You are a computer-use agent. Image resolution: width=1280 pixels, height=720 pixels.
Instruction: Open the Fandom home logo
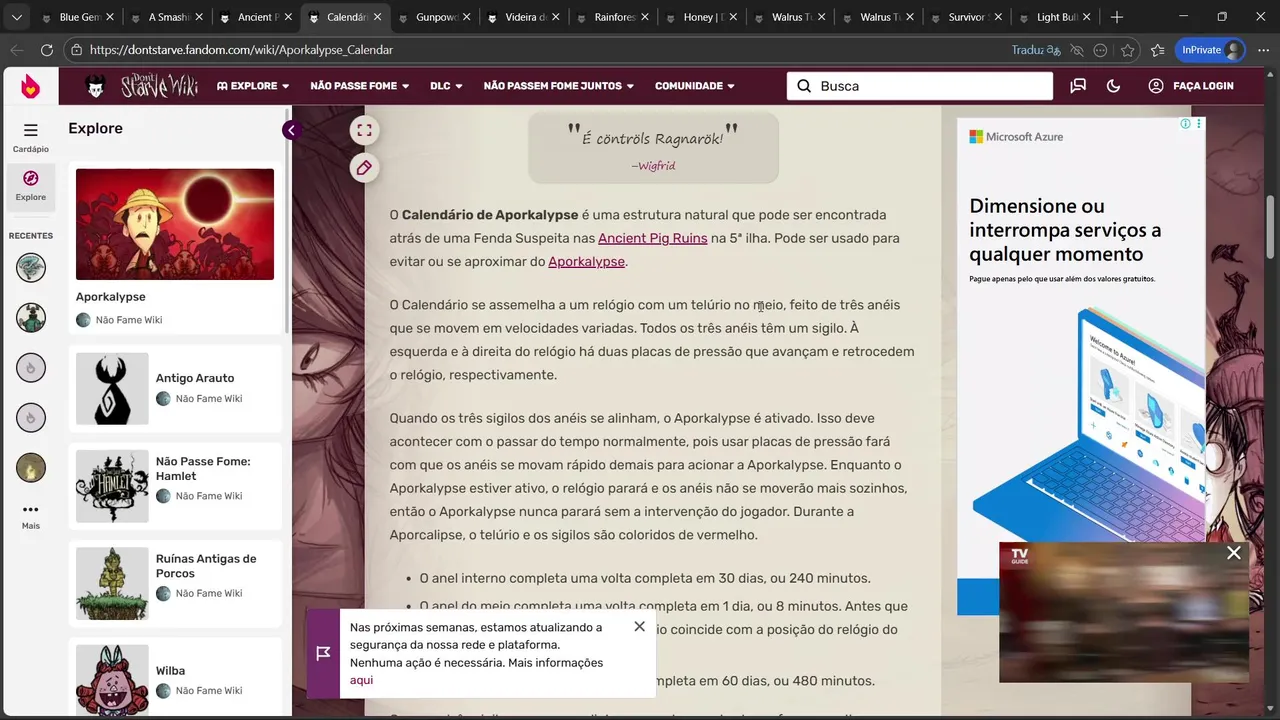click(x=30, y=87)
